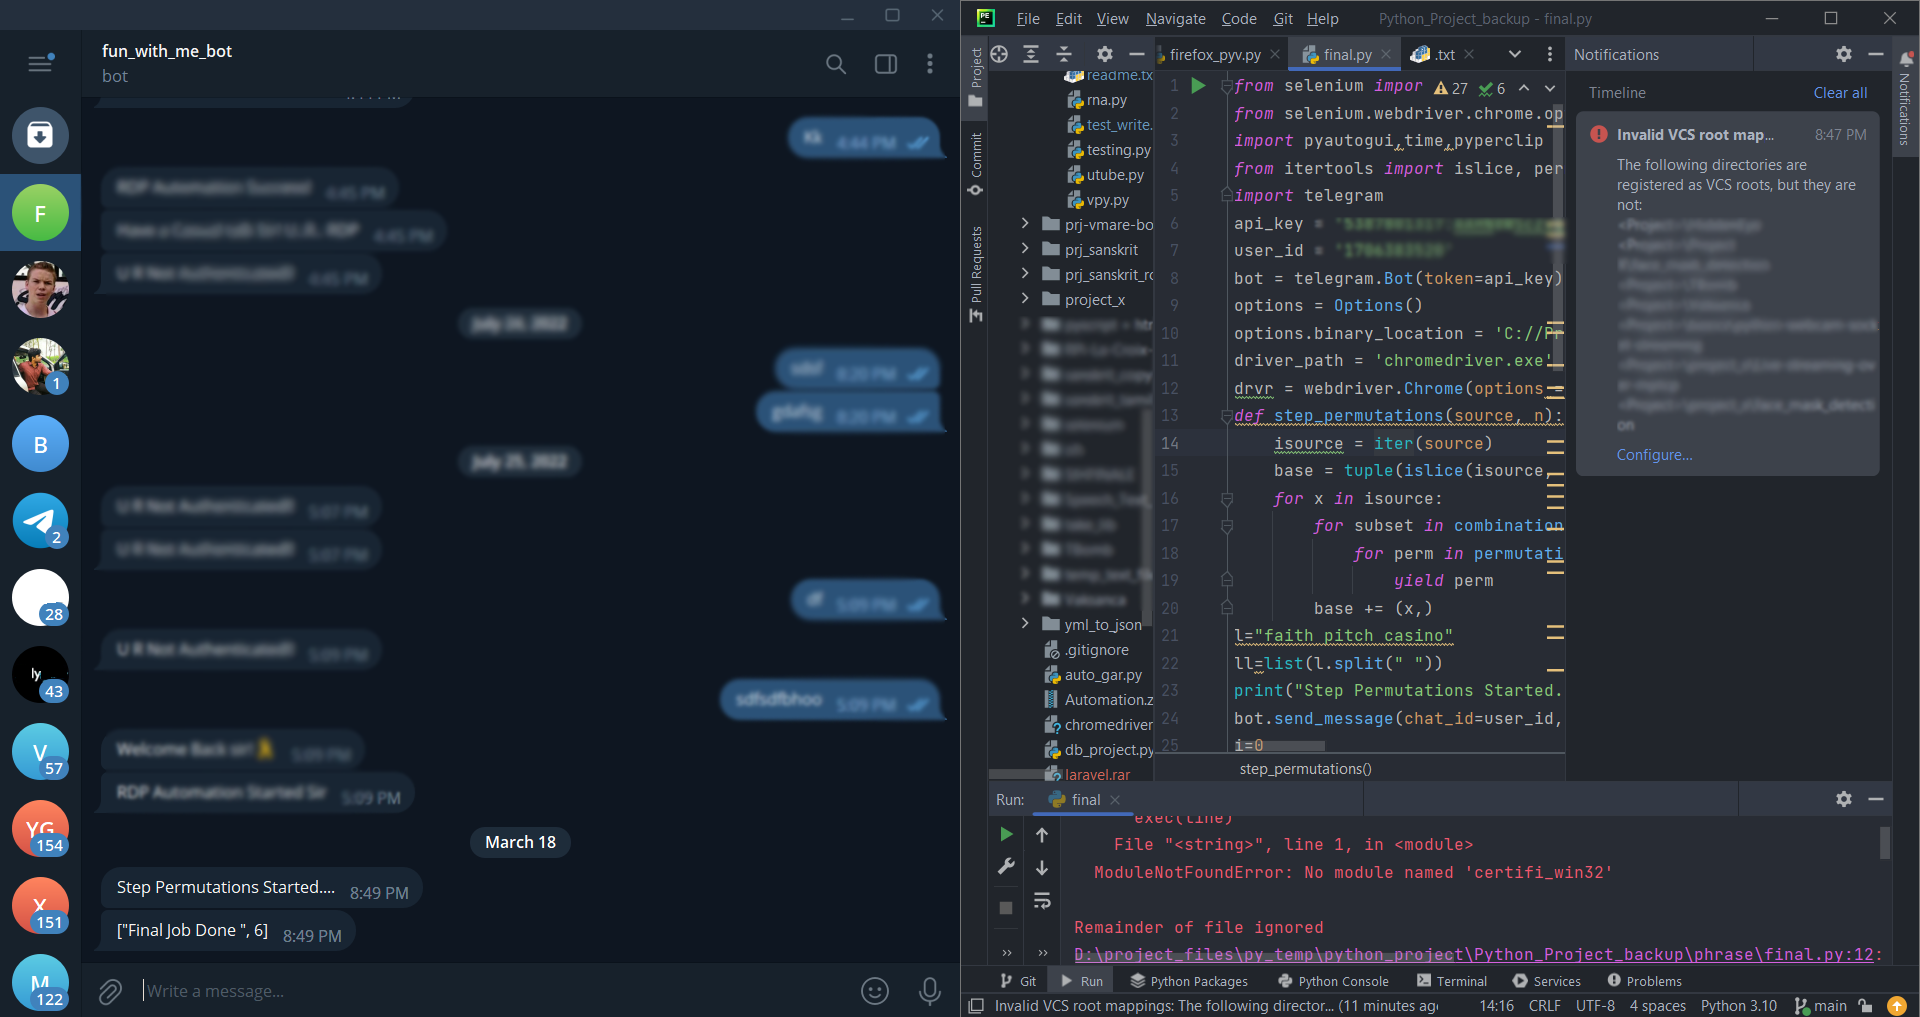Click the attach file paperclip icon
The height and width of the screenshot is (1017, 1920).
pos(110,991)
